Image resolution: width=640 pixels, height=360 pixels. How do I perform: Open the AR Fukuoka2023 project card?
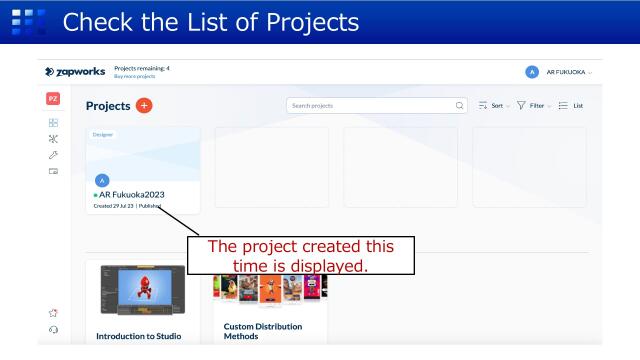[x=143, y=171]
